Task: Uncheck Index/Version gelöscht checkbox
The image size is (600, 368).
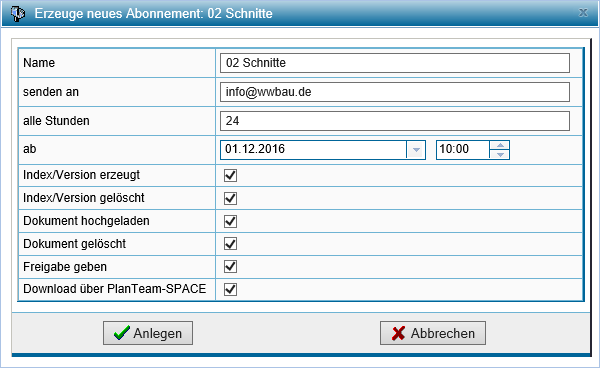Action: click(230, 198)
